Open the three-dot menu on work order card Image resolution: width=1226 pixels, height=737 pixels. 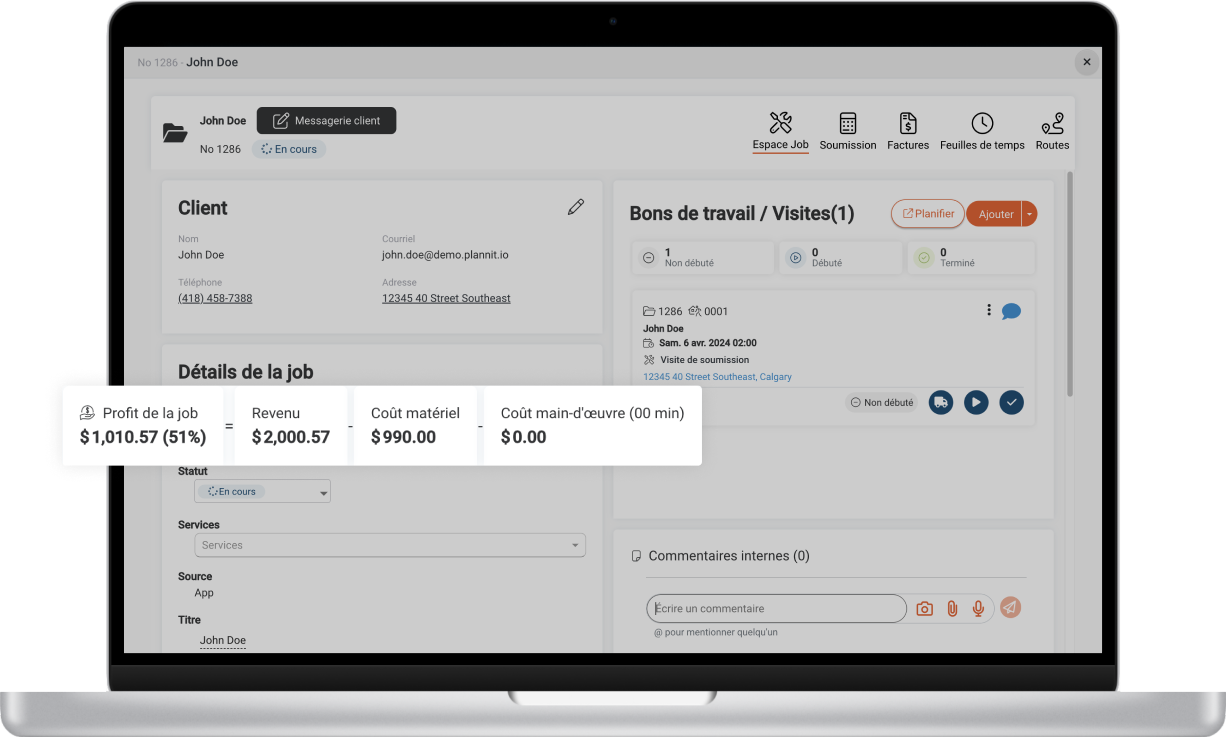coord(989,310)
